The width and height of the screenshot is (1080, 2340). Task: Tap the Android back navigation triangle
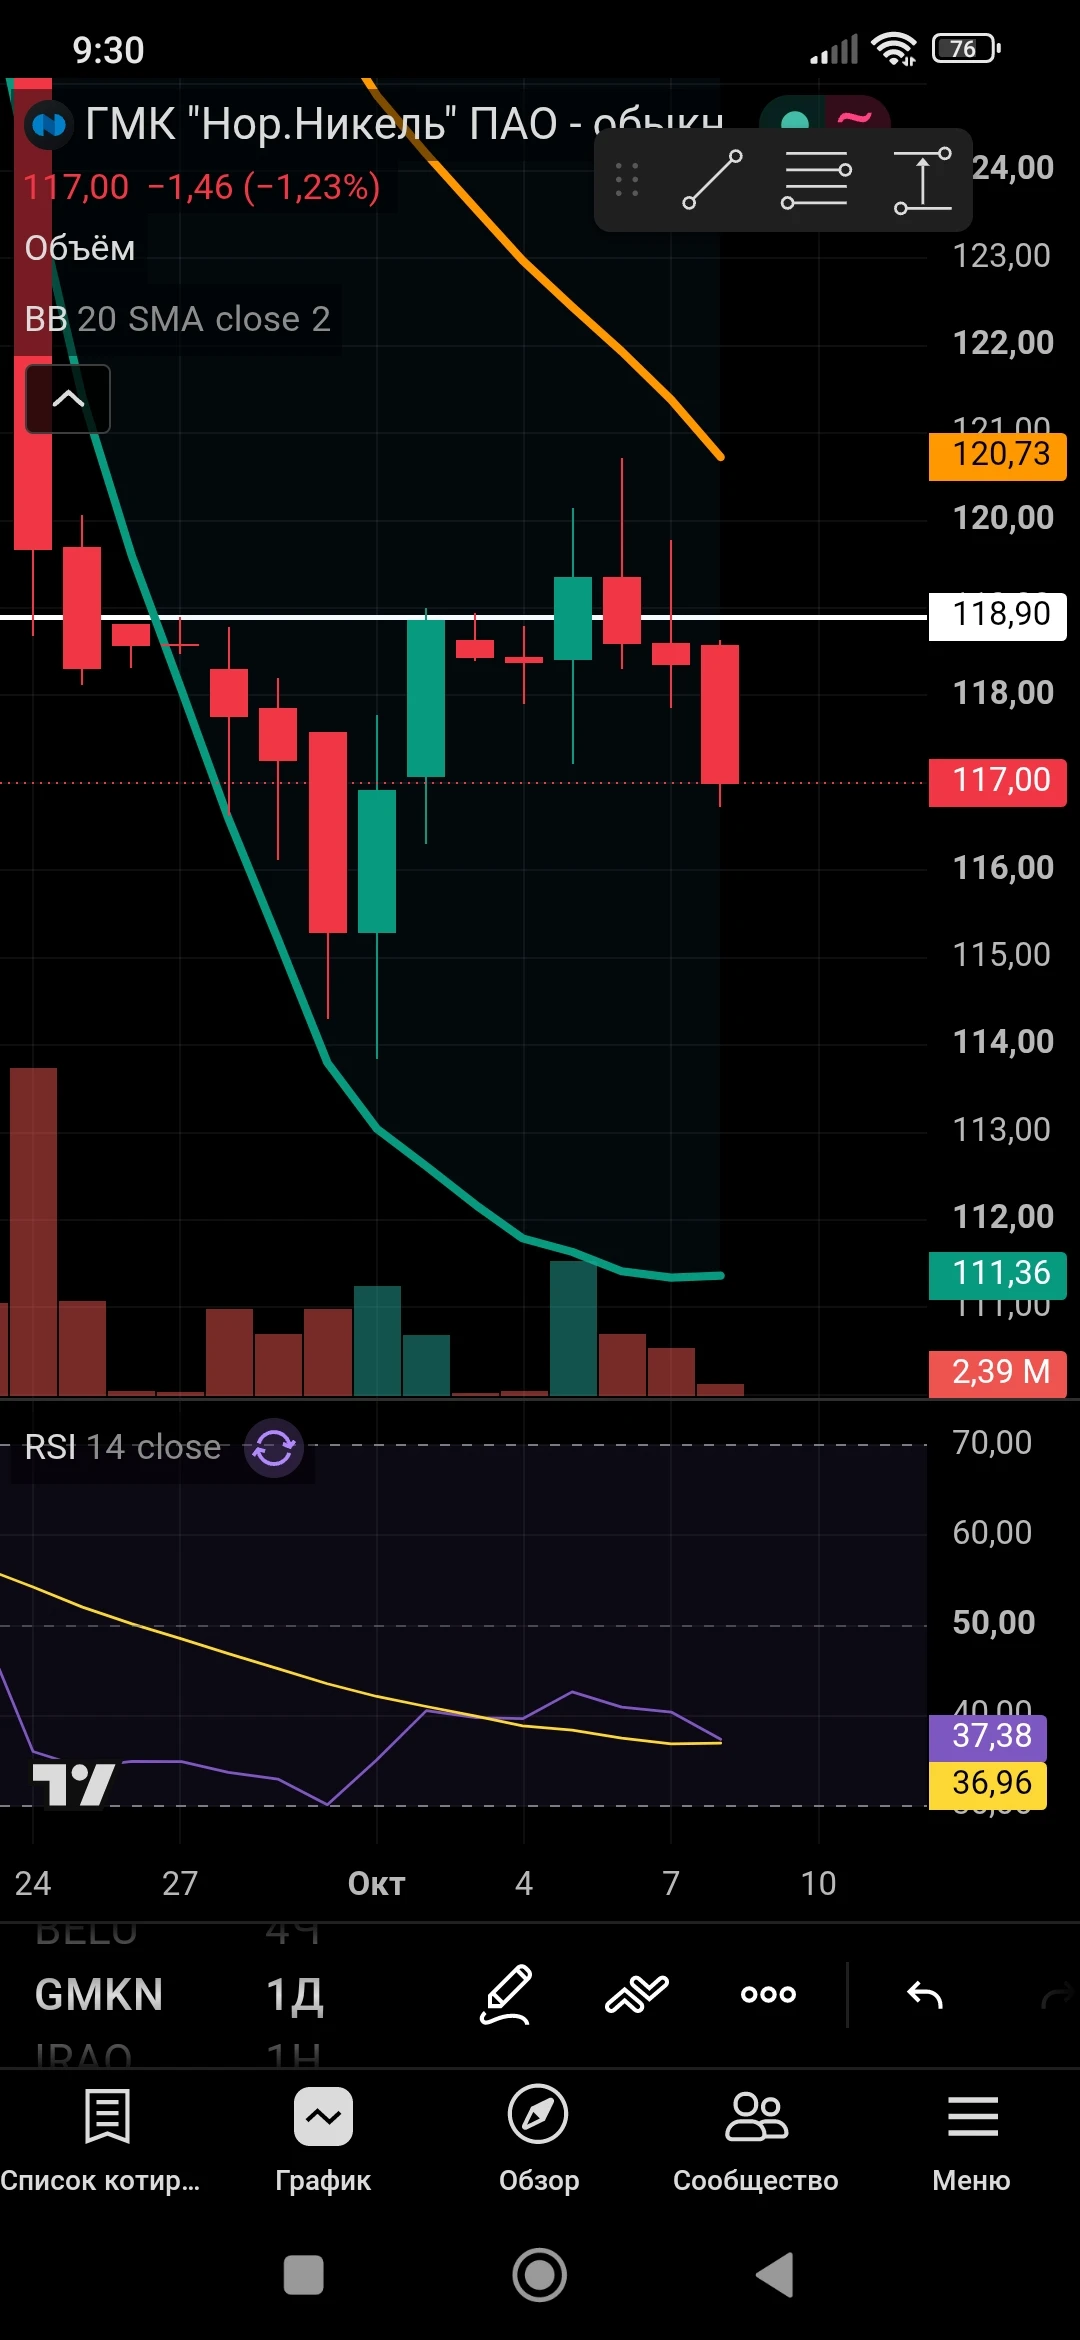click(775, 2275)
